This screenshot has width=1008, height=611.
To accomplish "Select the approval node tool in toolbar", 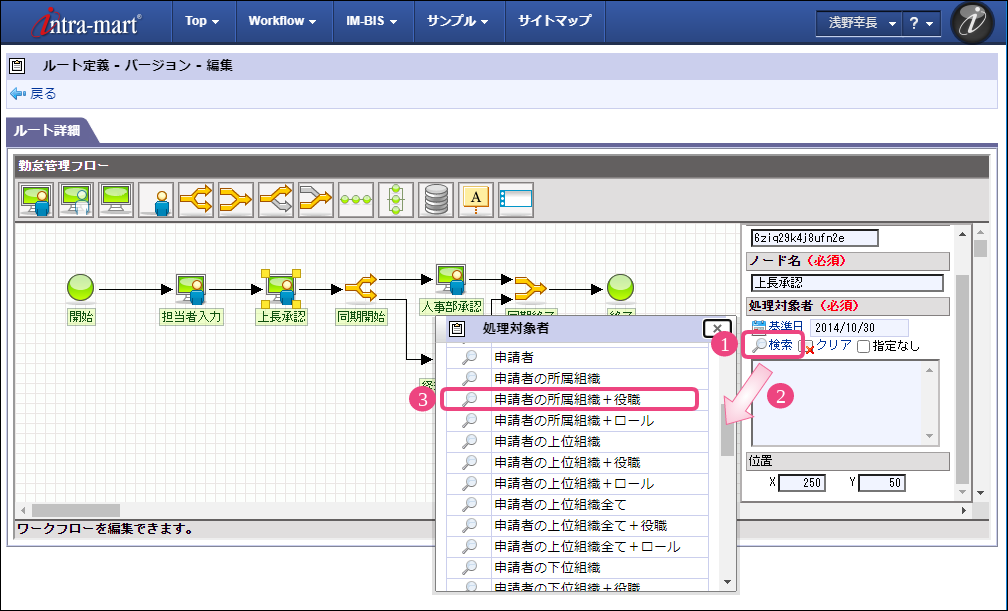I will click(36, 200).
